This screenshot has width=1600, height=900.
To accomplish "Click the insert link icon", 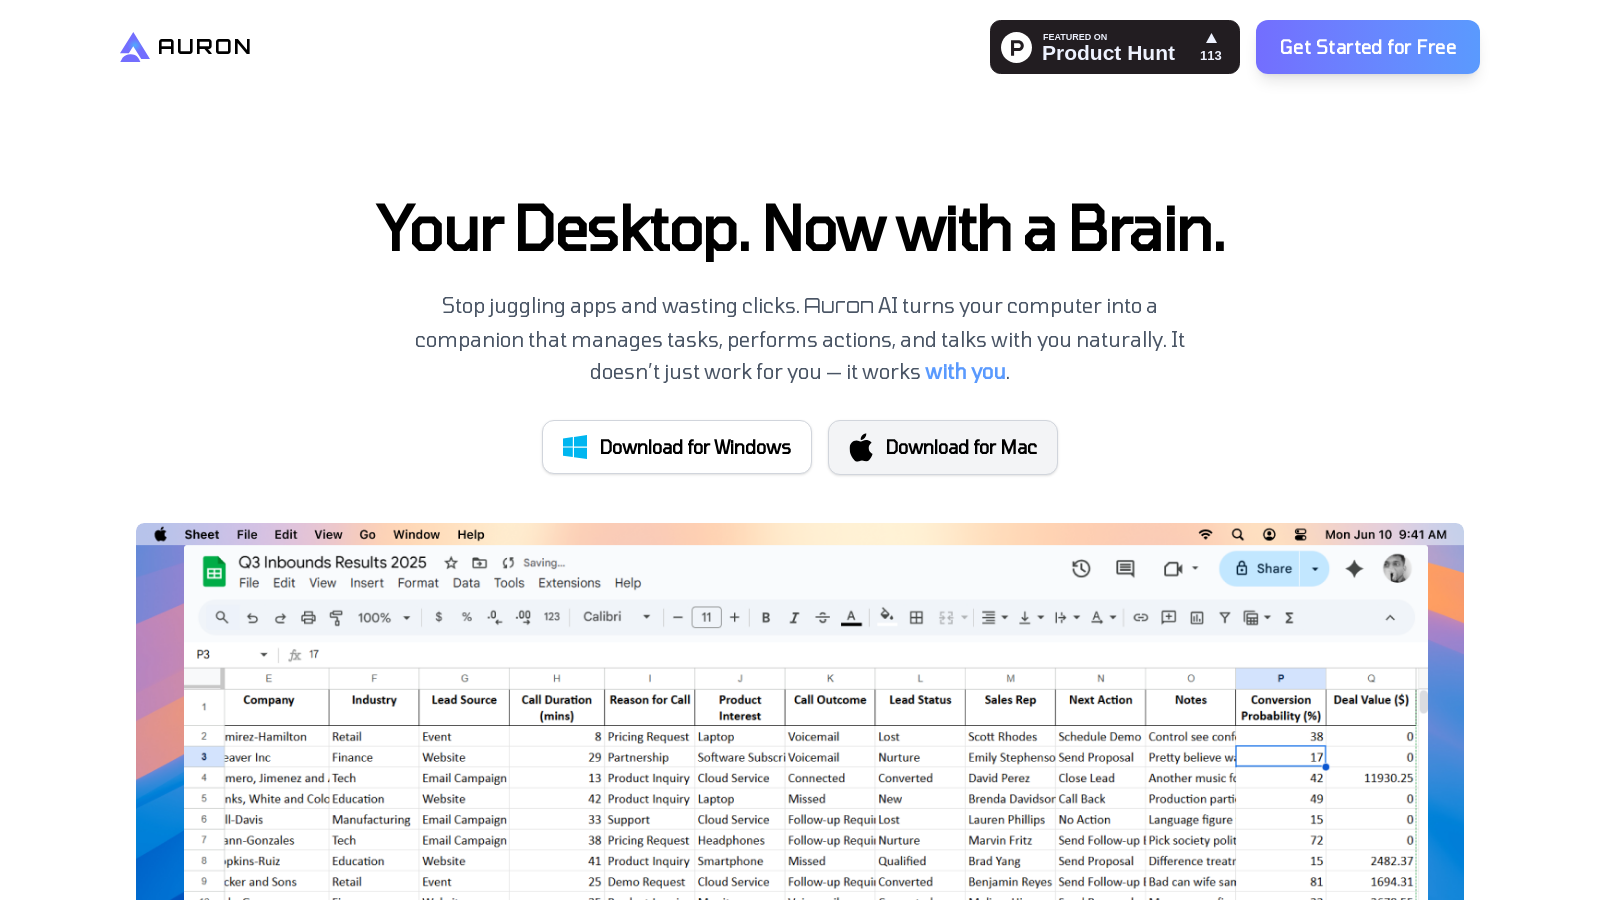I will (1141, 618).
